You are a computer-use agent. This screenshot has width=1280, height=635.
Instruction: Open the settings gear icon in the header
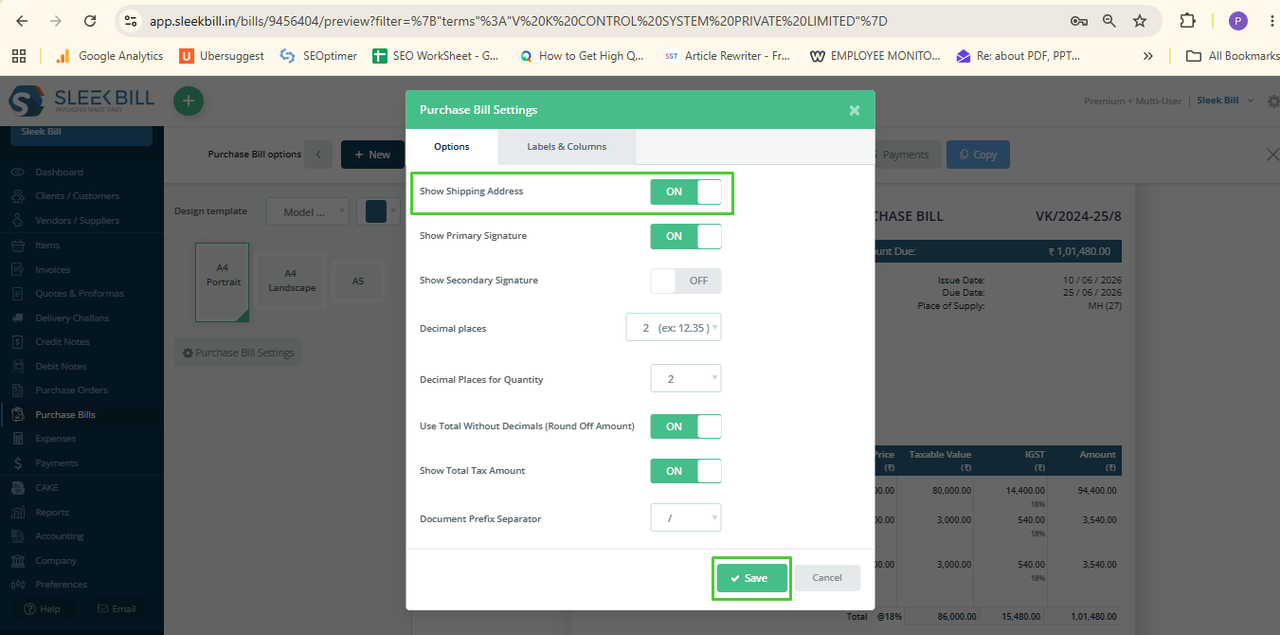click(1273, 101)
